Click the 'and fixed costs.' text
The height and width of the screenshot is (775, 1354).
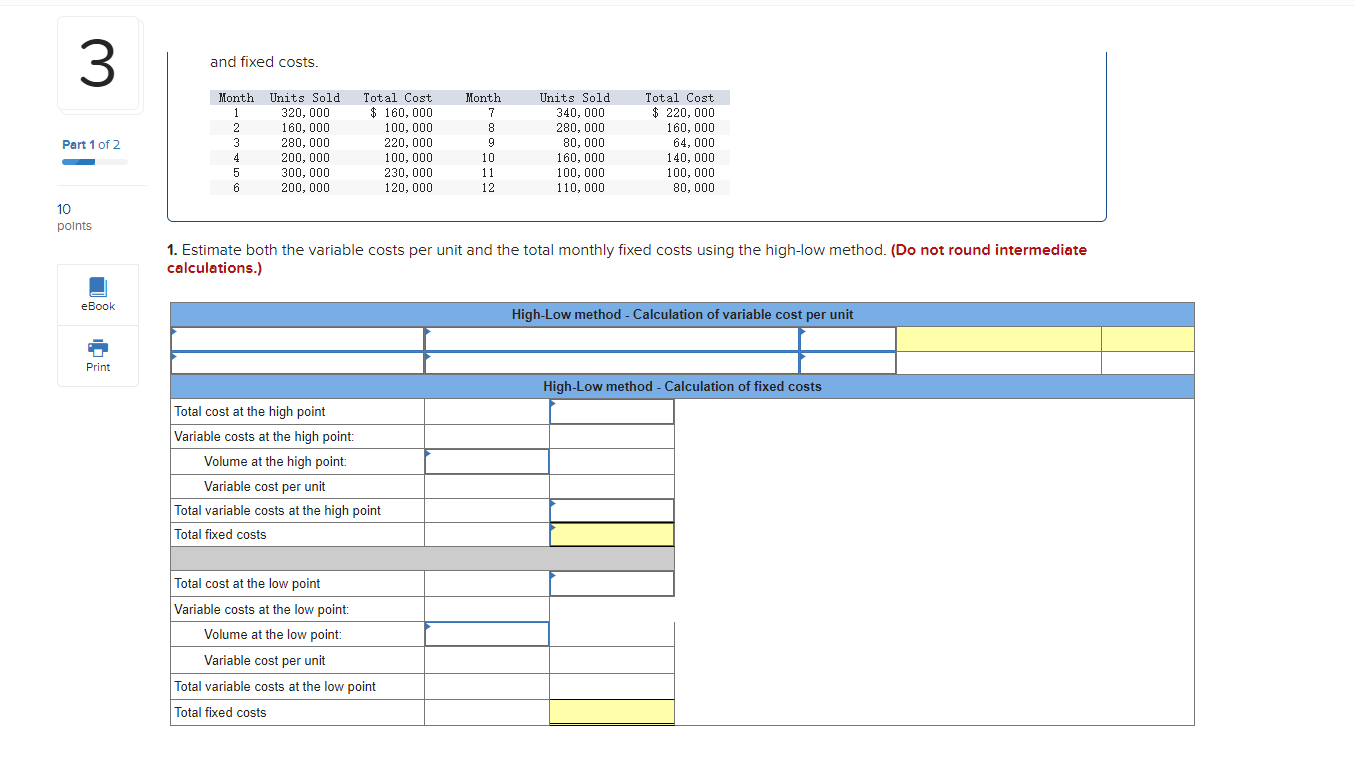pos(264,62)
